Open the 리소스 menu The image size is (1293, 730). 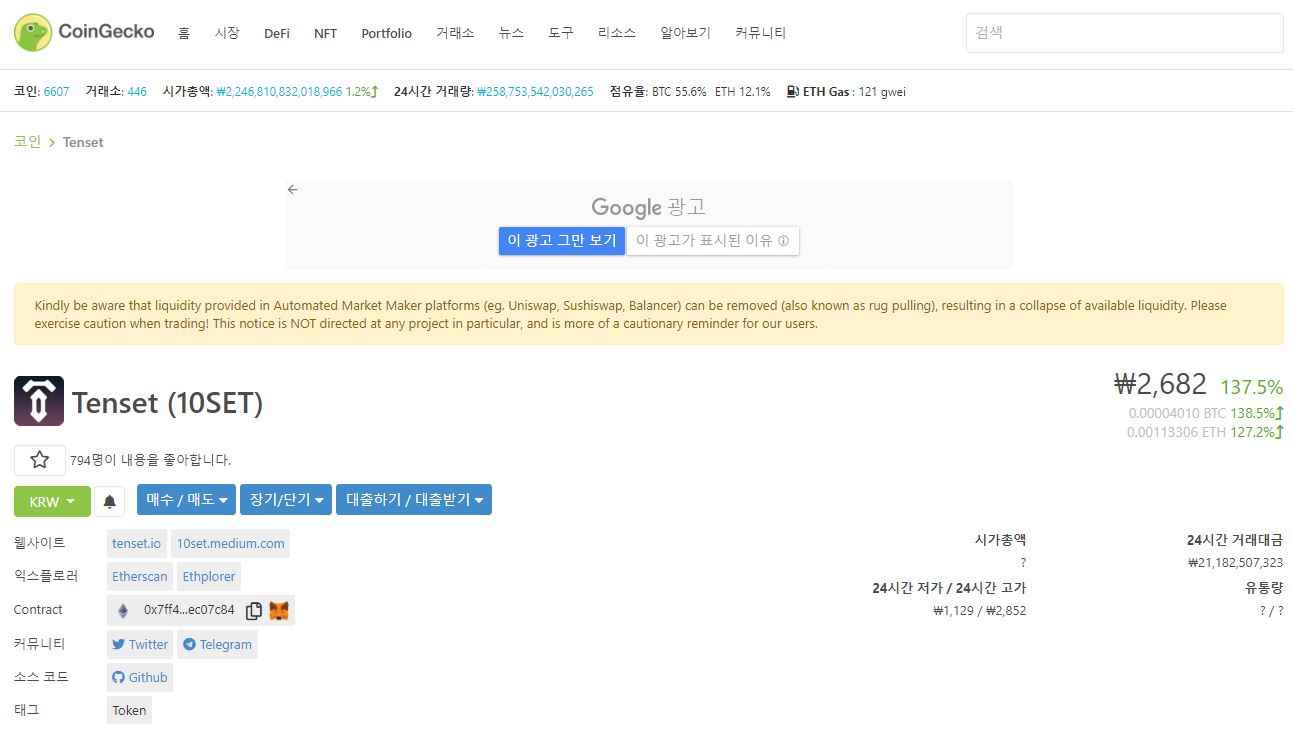[617, 33]
